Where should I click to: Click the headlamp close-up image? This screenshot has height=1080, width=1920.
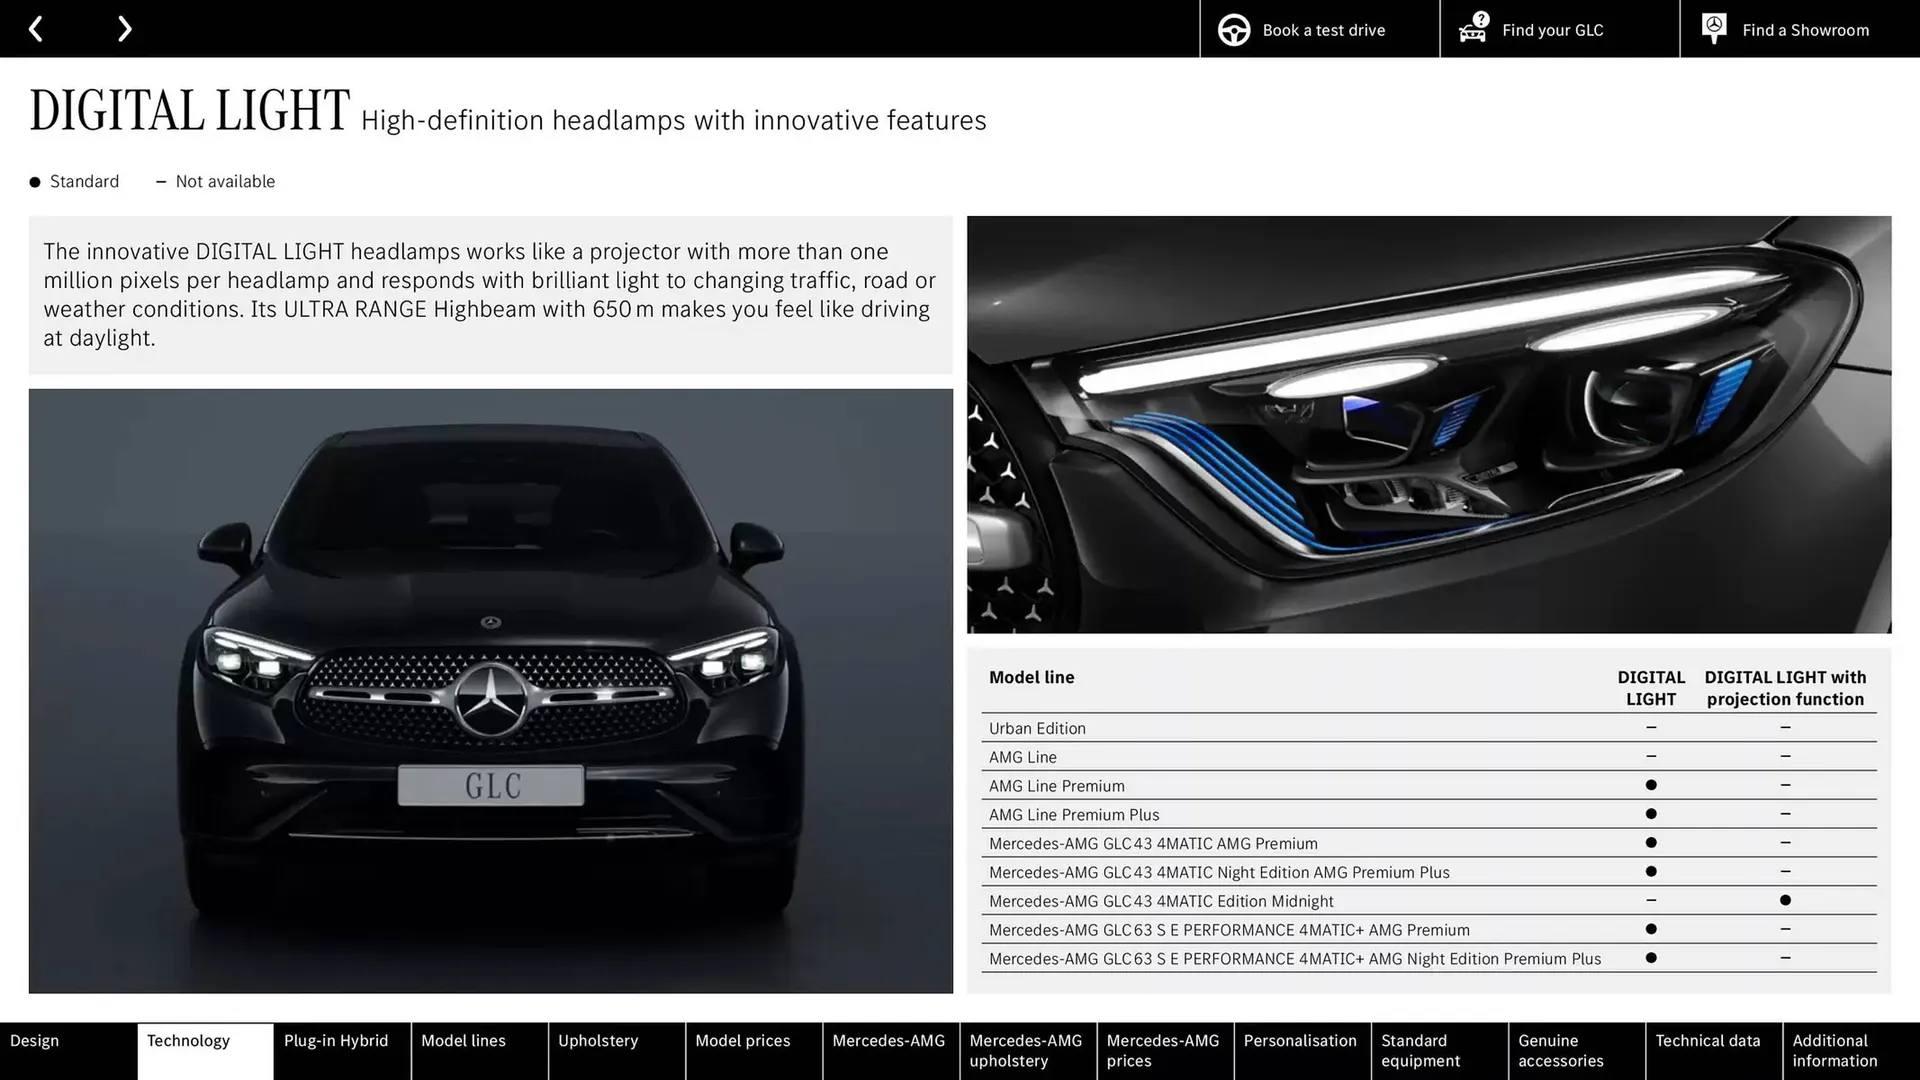coord(1429,424)
